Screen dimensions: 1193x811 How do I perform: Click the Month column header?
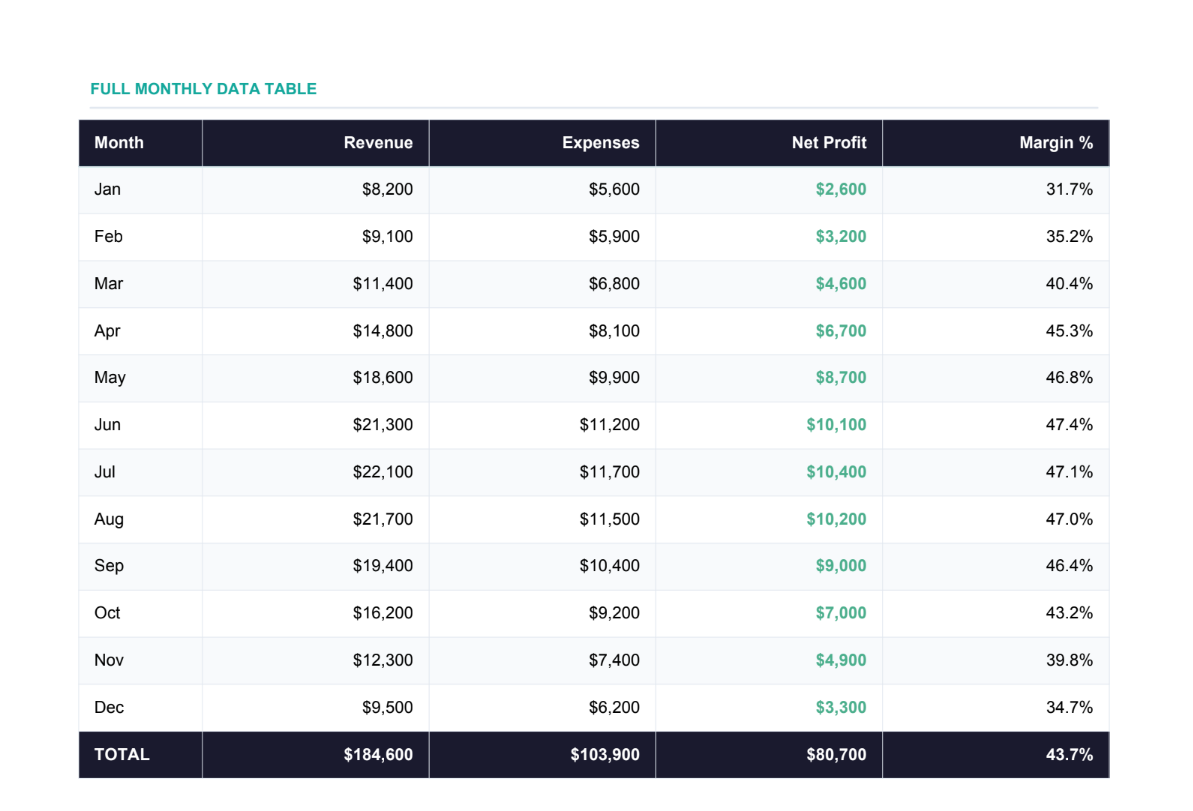119,143
